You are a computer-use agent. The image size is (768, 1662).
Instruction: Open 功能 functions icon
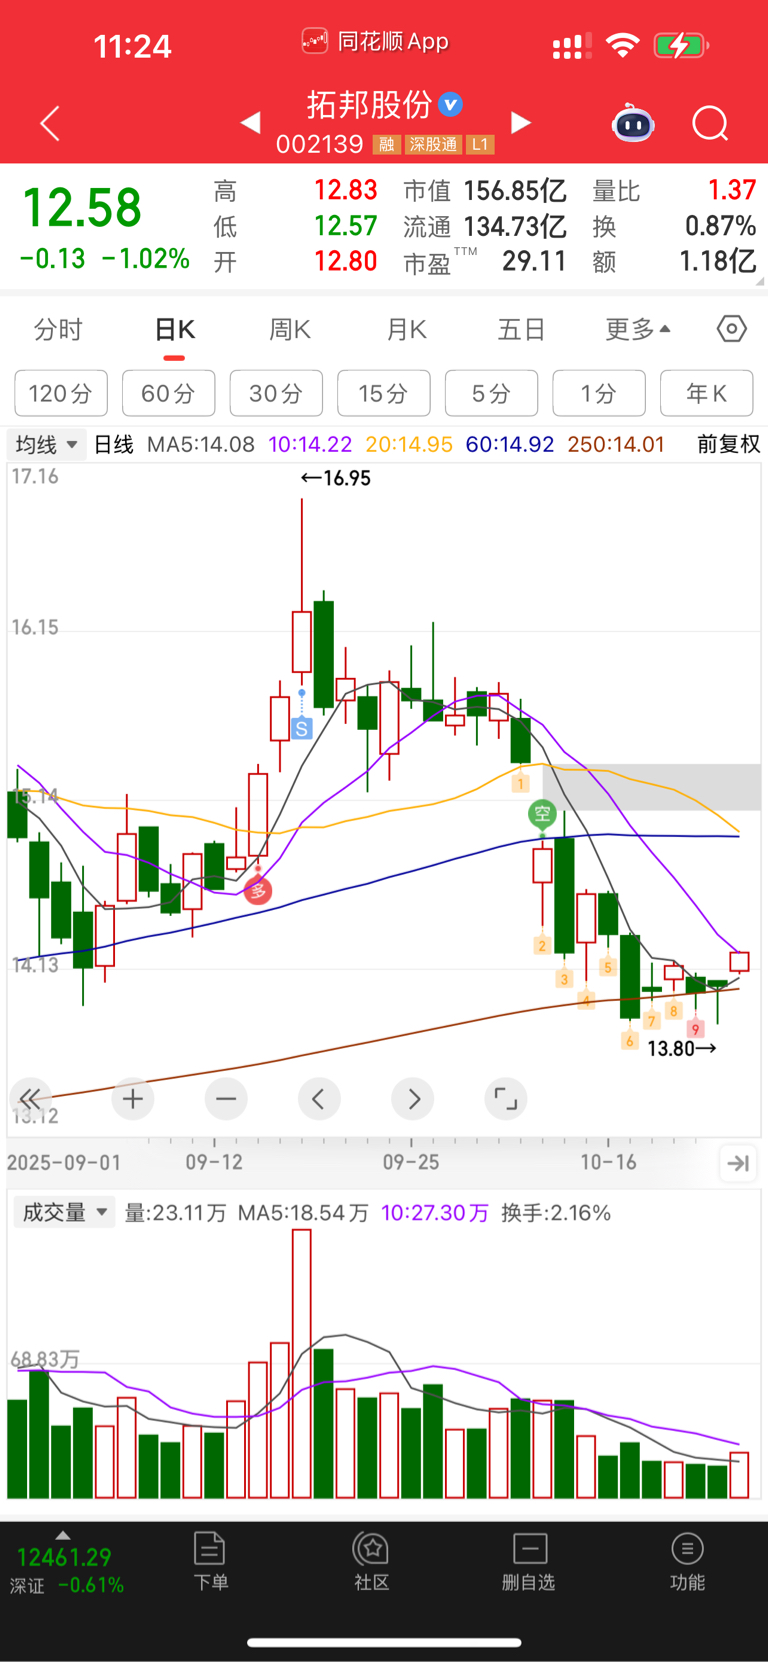click(687, 1560)
